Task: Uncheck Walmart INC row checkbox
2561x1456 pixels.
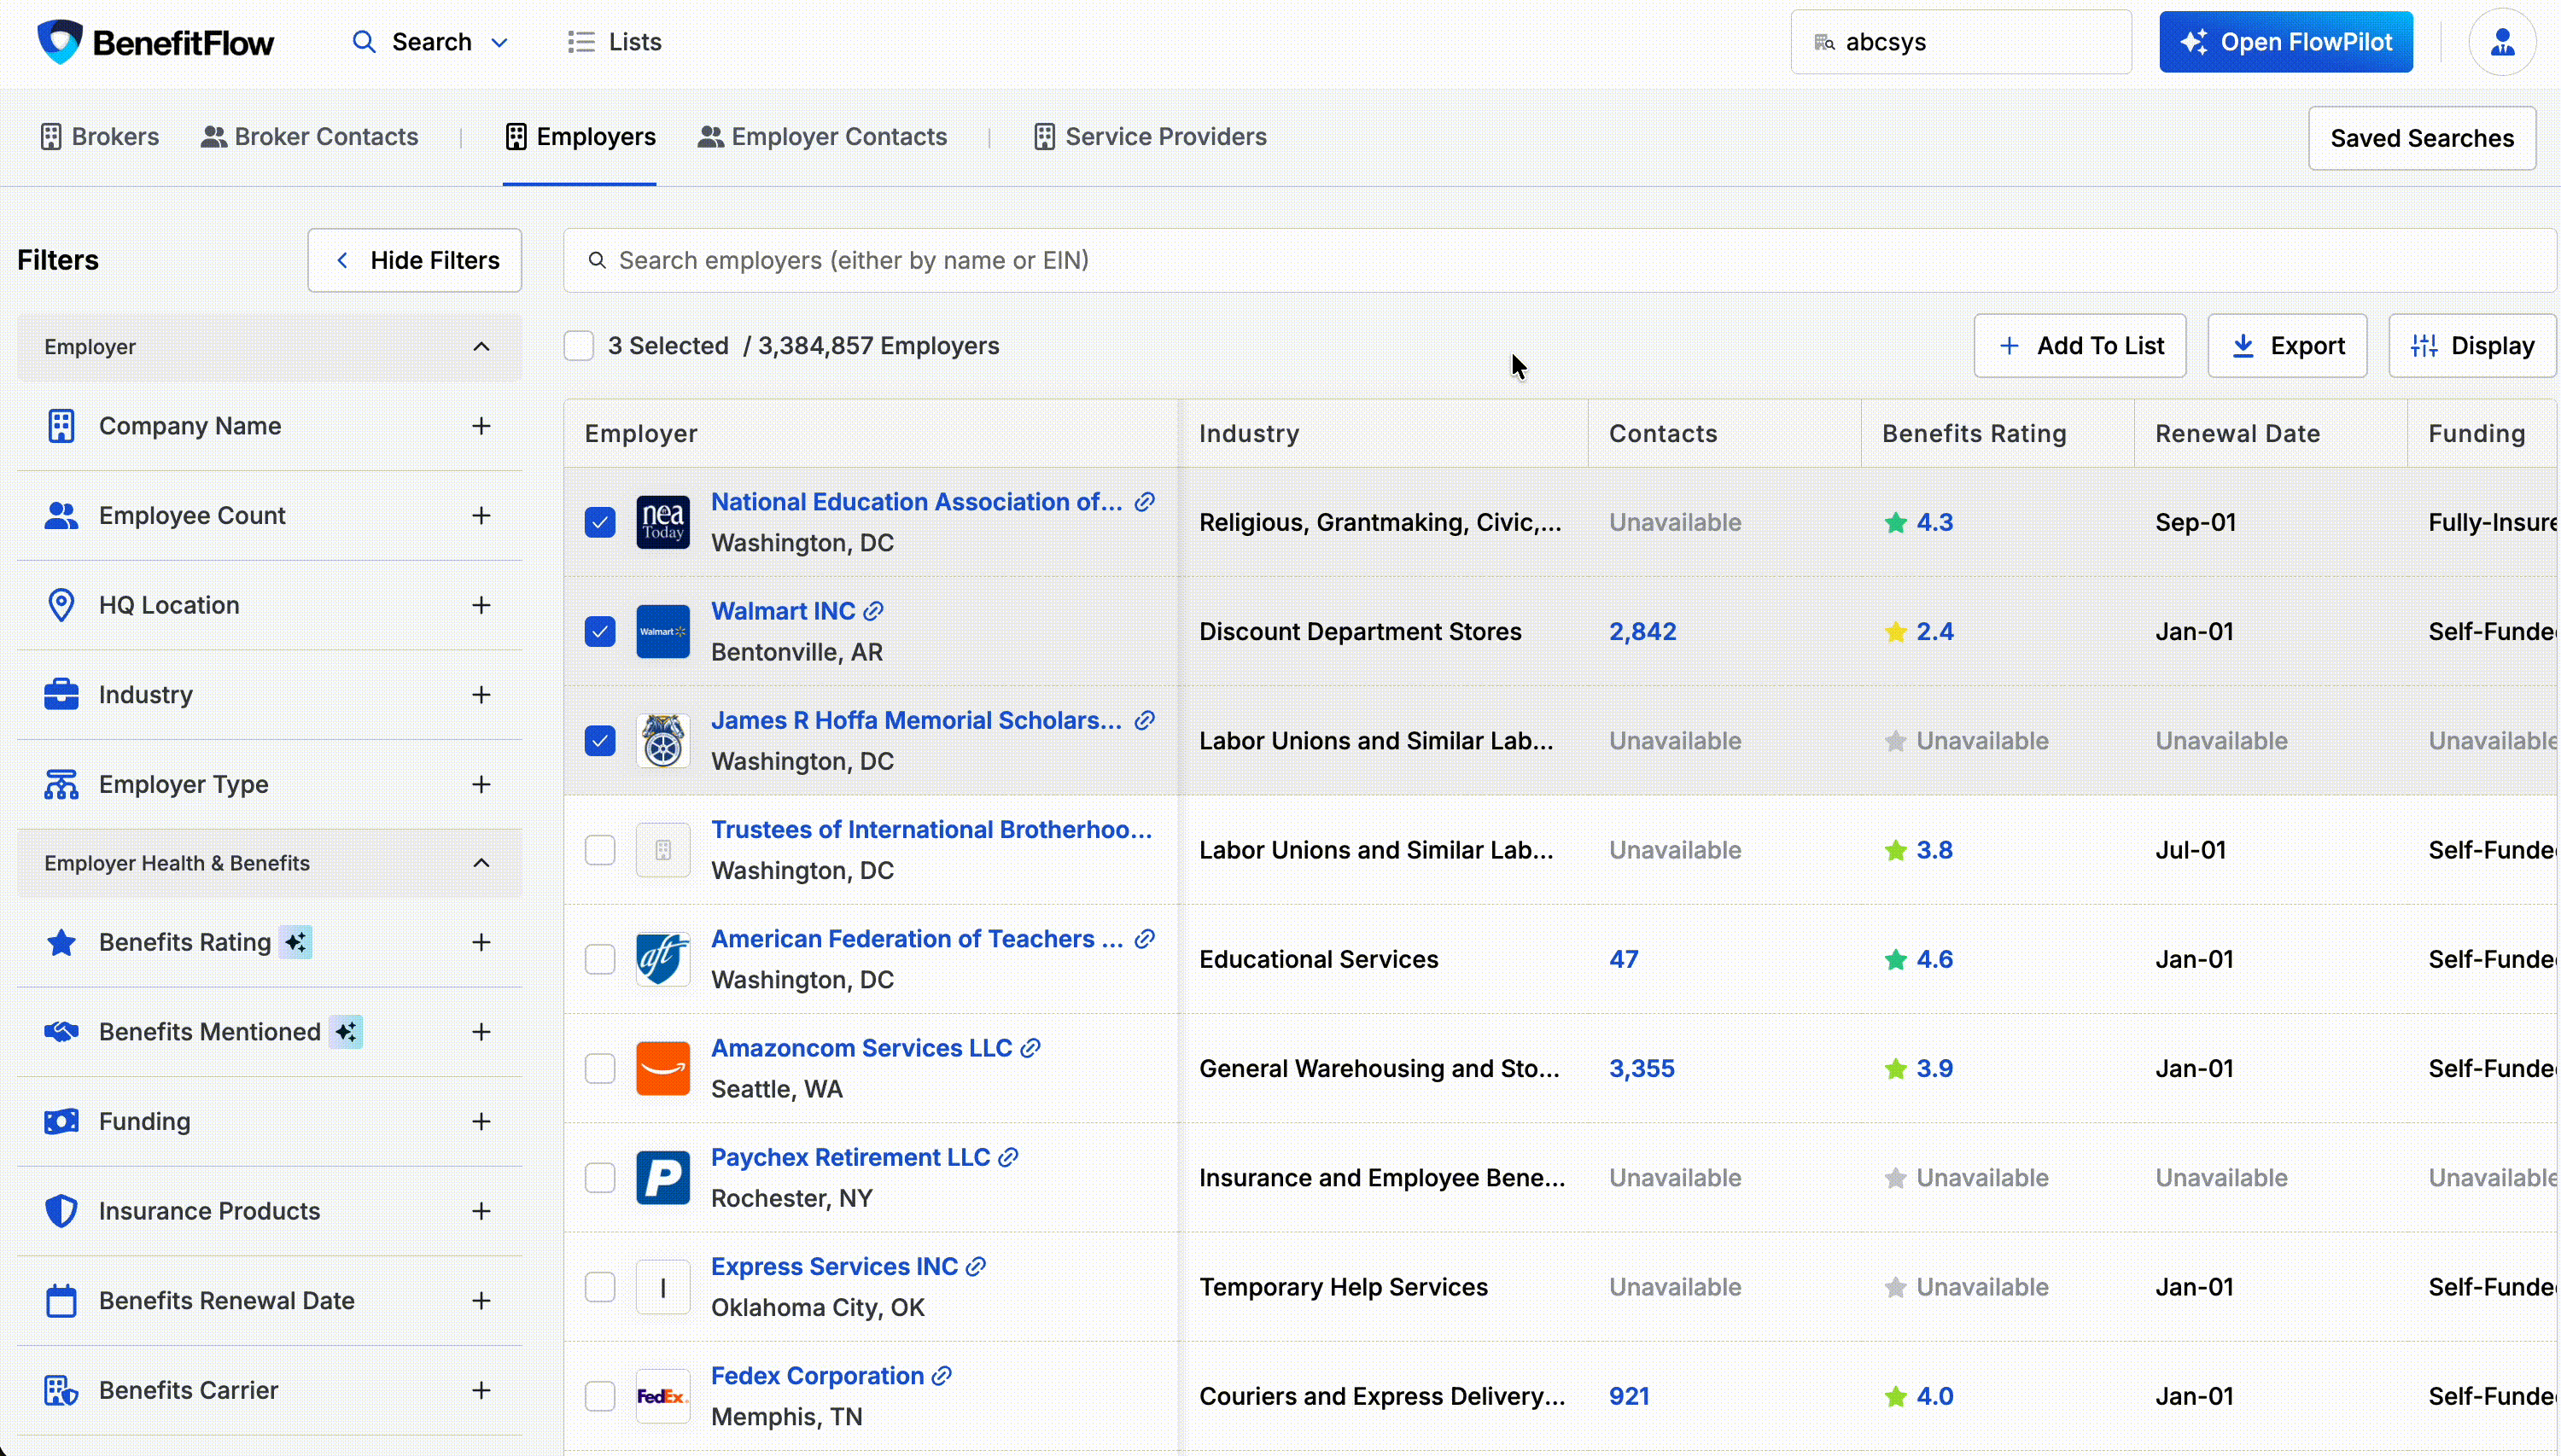Action: click(600, 631)
